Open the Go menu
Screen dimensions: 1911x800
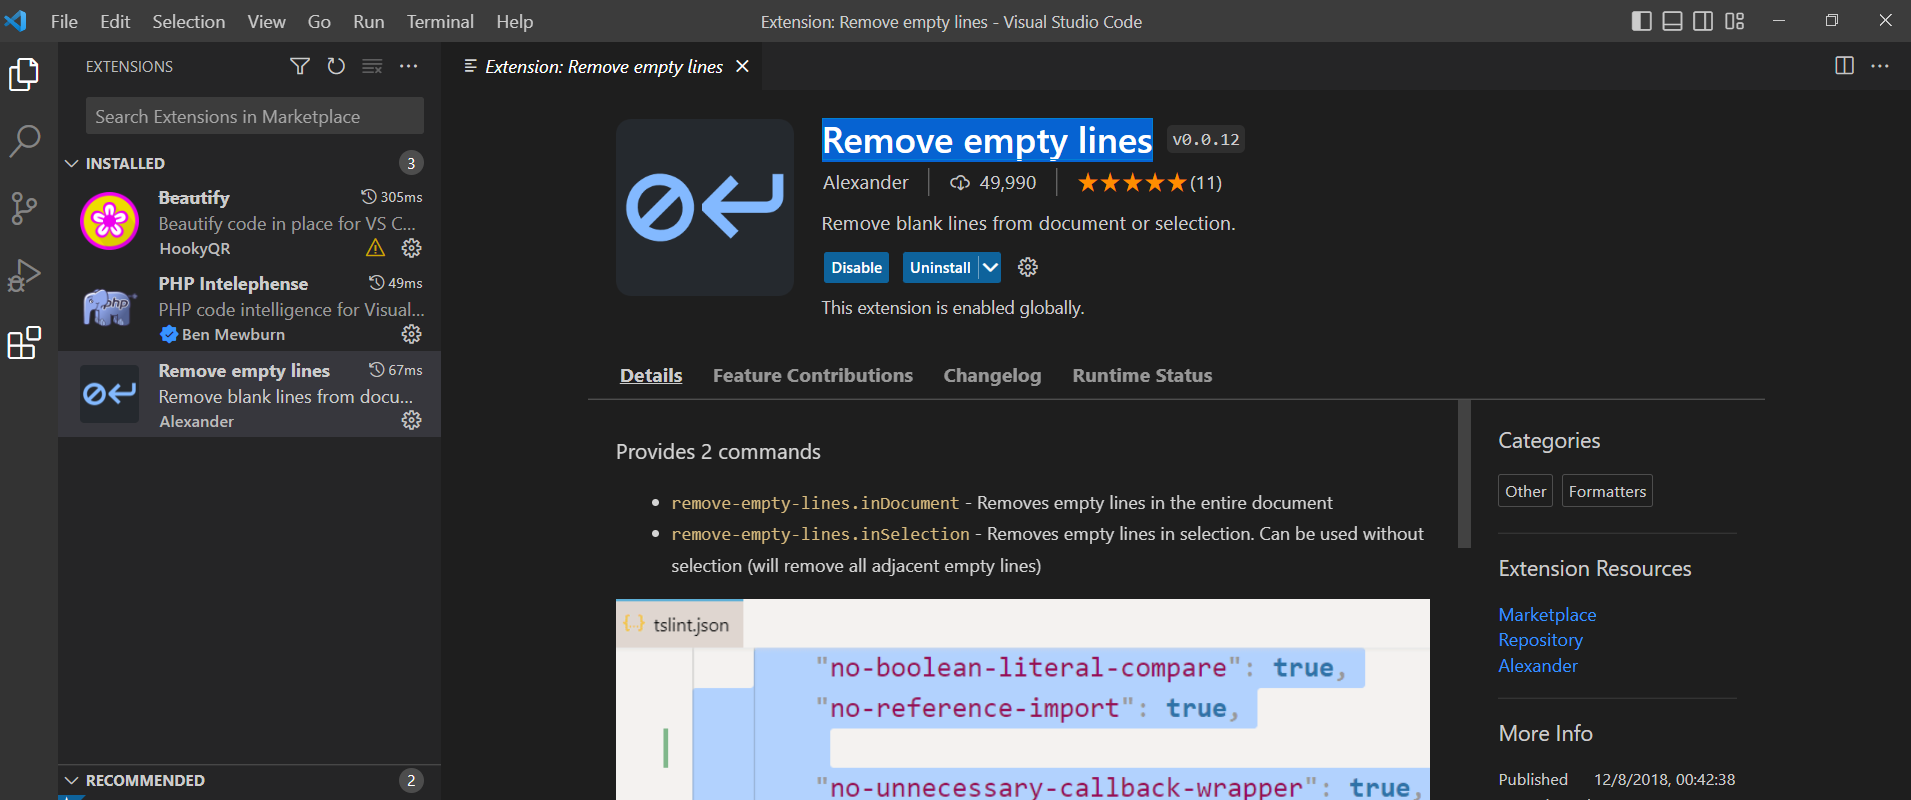[319, 21]
